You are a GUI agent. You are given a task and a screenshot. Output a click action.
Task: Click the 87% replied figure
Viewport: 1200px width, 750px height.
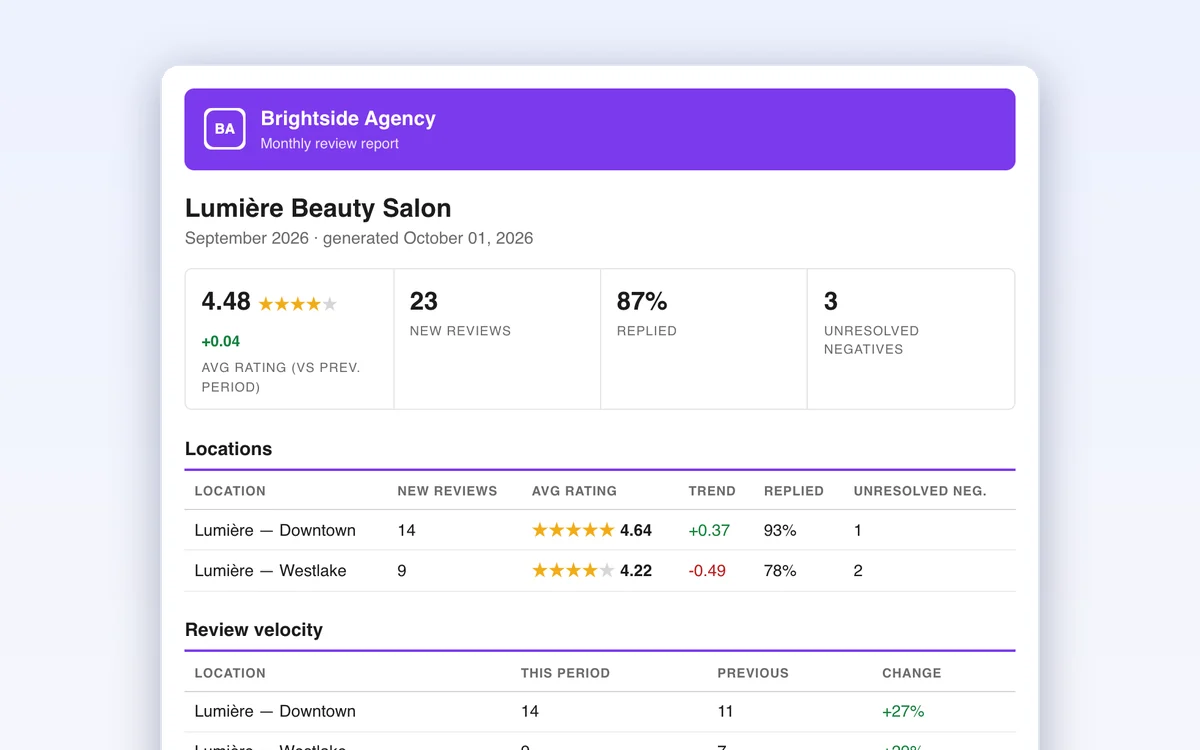642,301
